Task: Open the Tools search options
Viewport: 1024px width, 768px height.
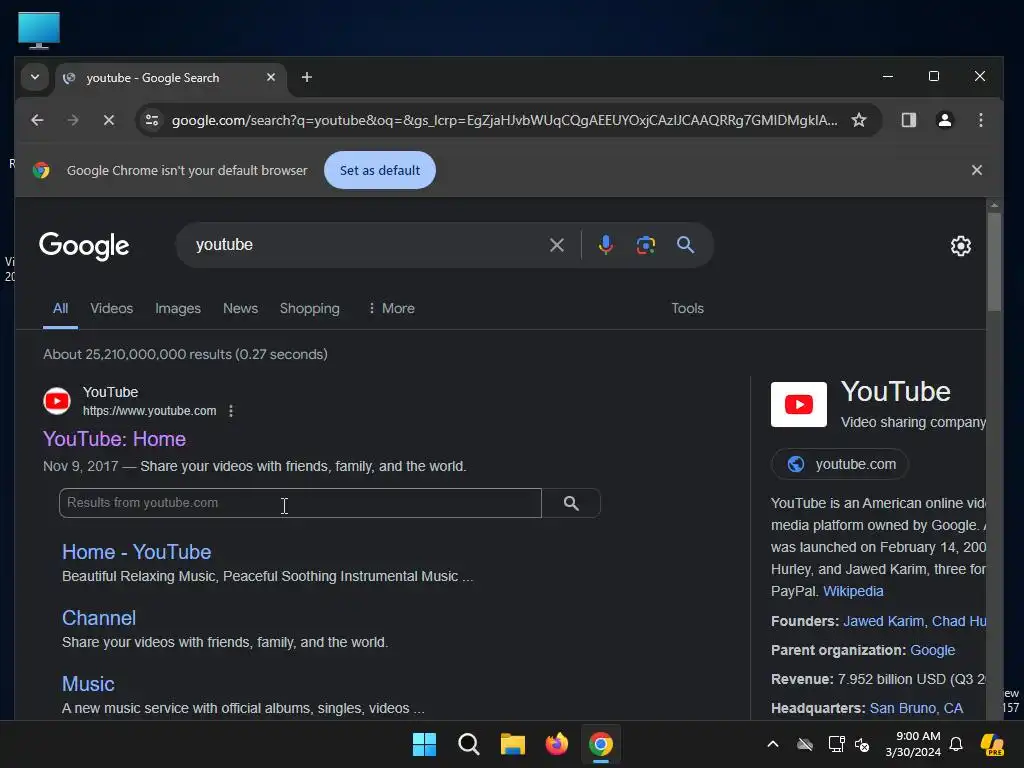Action: pos(687,308)
